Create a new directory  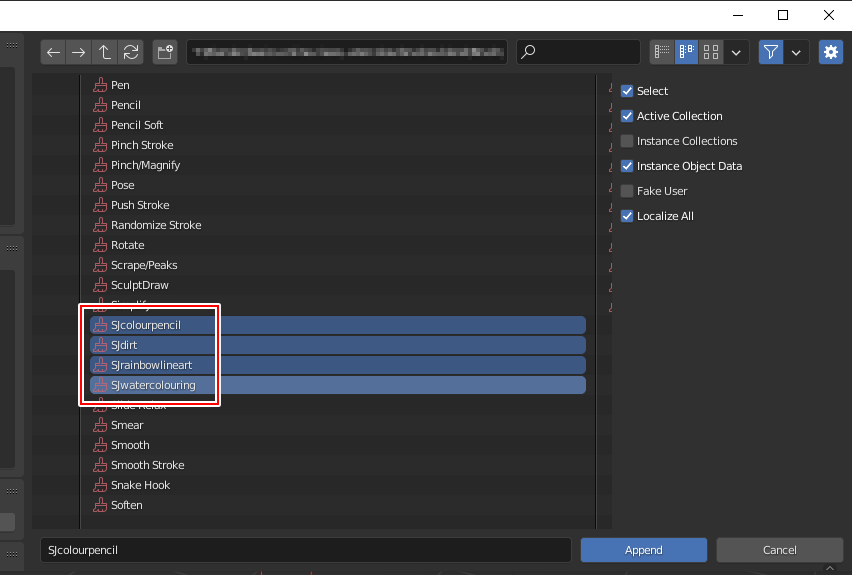(165, 52)
